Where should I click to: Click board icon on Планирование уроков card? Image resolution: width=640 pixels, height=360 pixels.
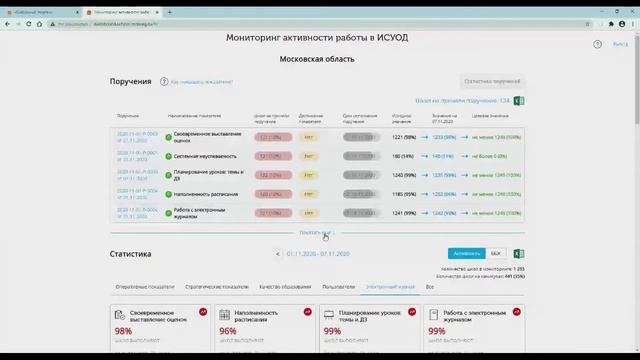(x=329, y=315)
